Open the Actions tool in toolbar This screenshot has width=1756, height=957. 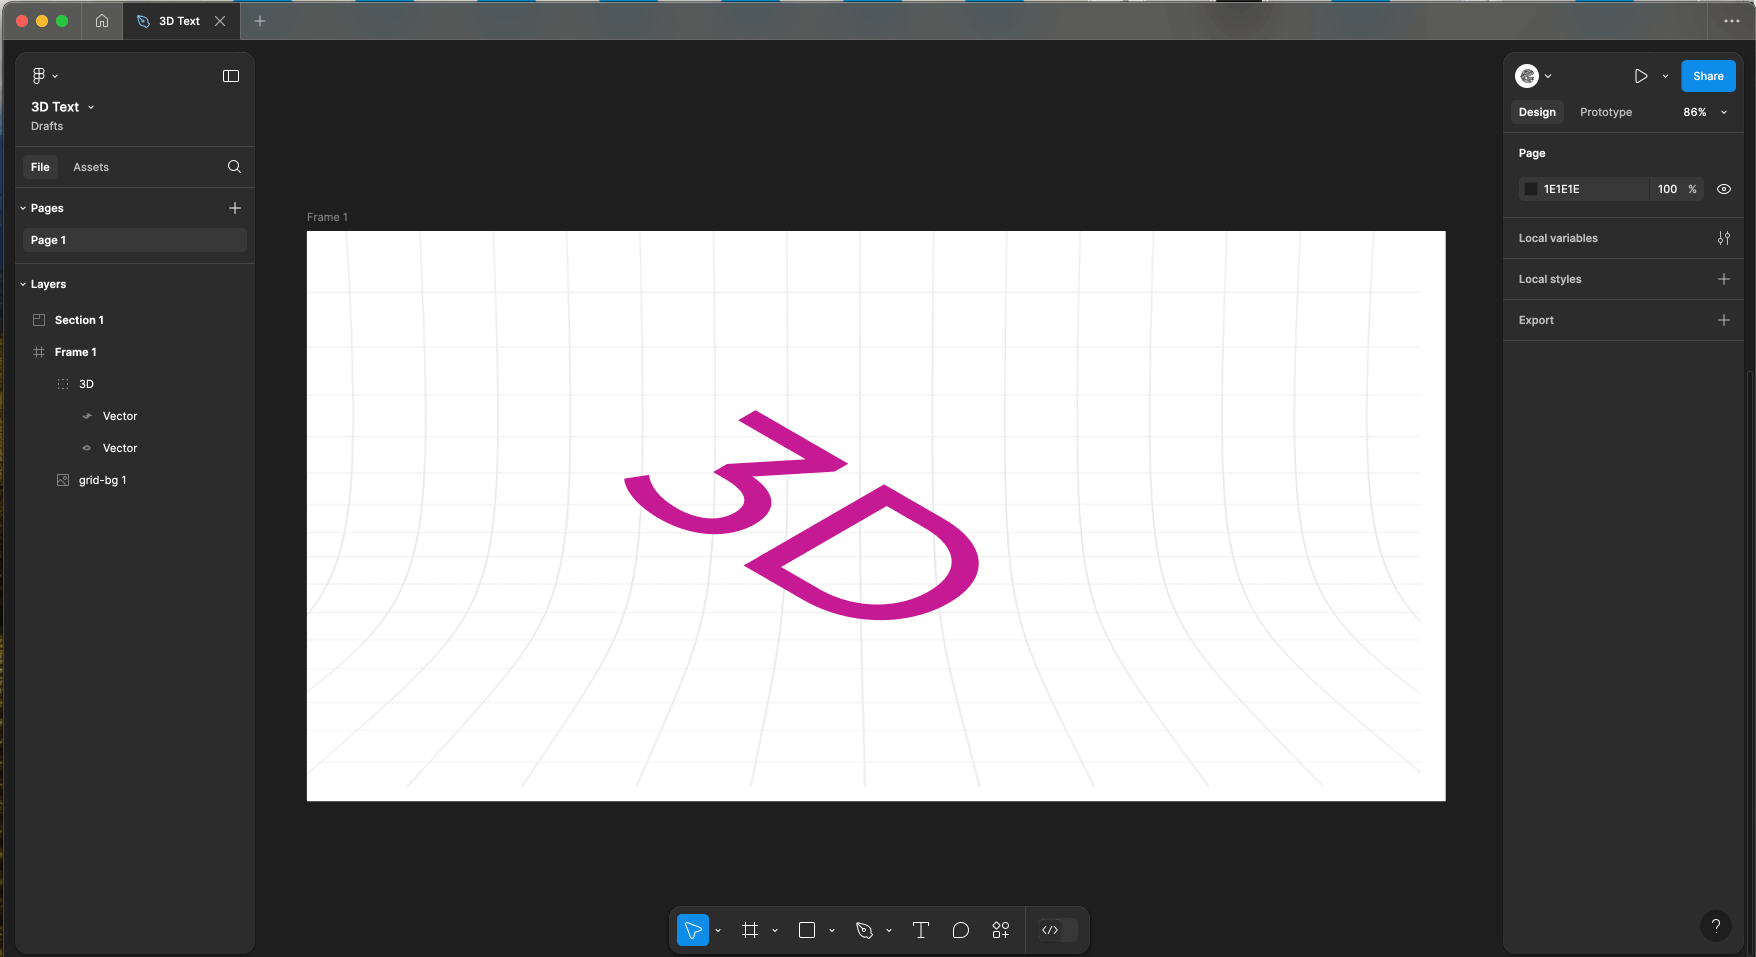(x=1001, y=930)
